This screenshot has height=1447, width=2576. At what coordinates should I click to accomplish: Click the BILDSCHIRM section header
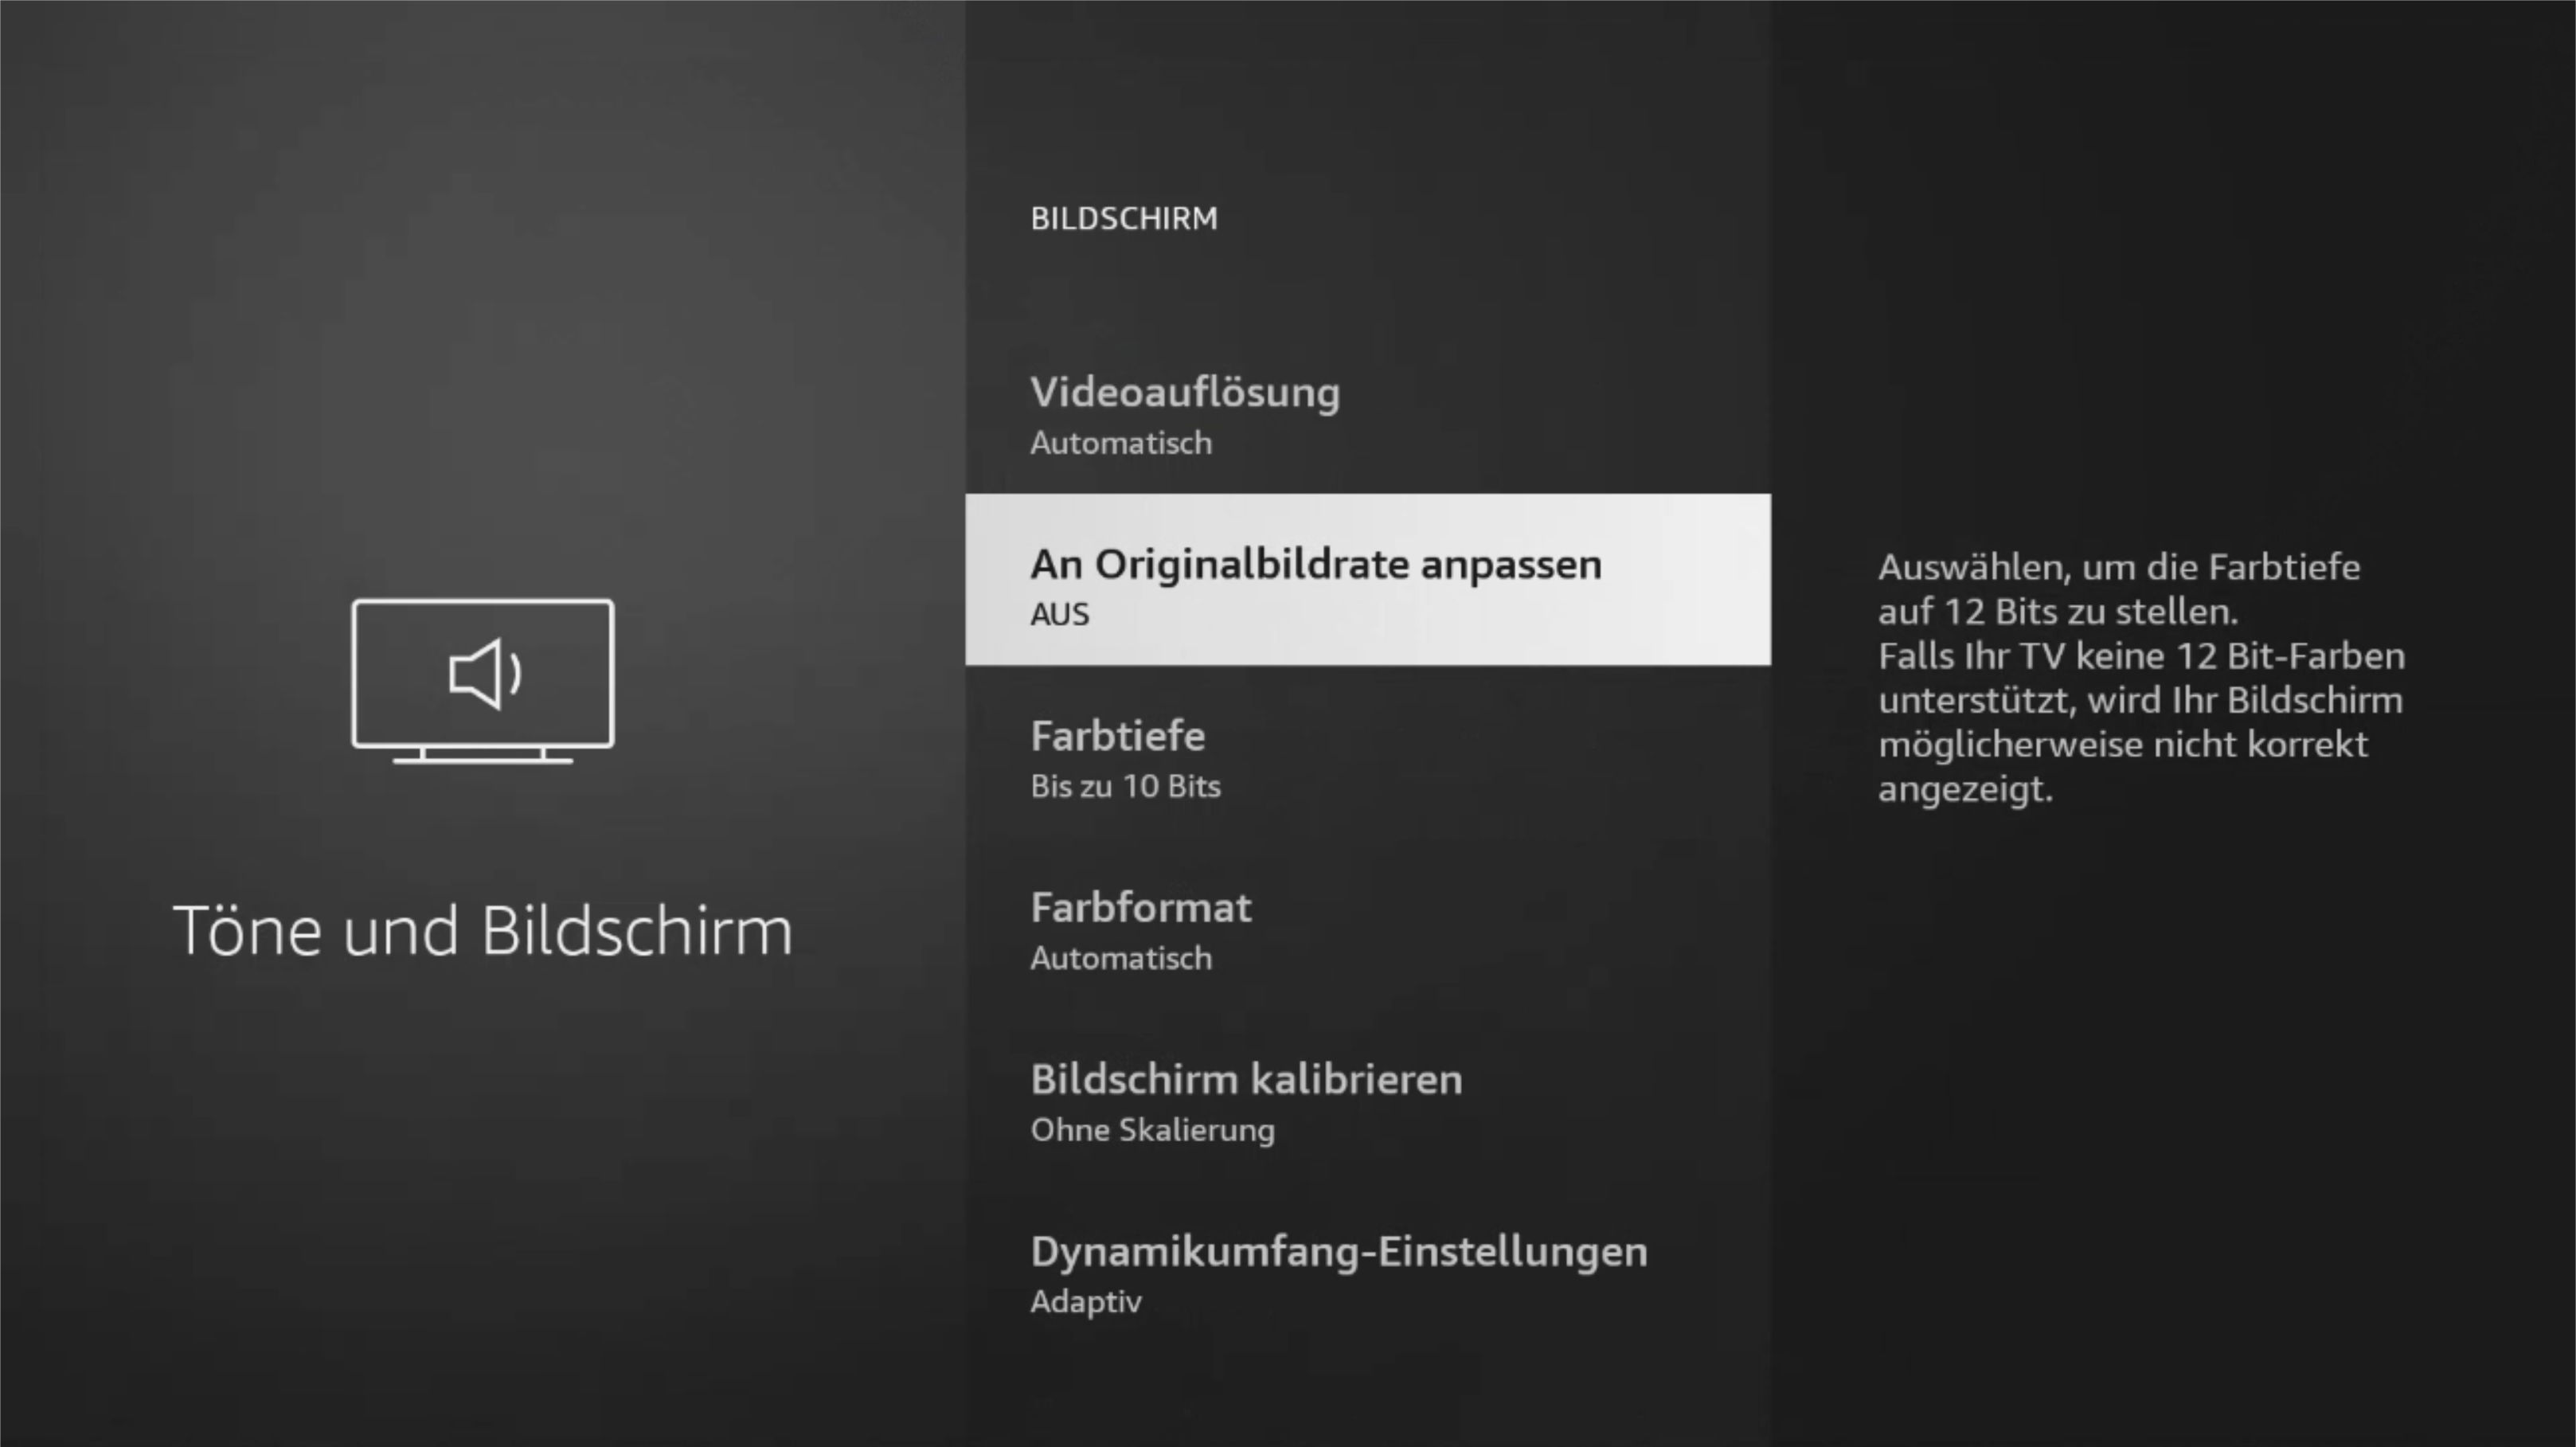(x=1124, y=219)
